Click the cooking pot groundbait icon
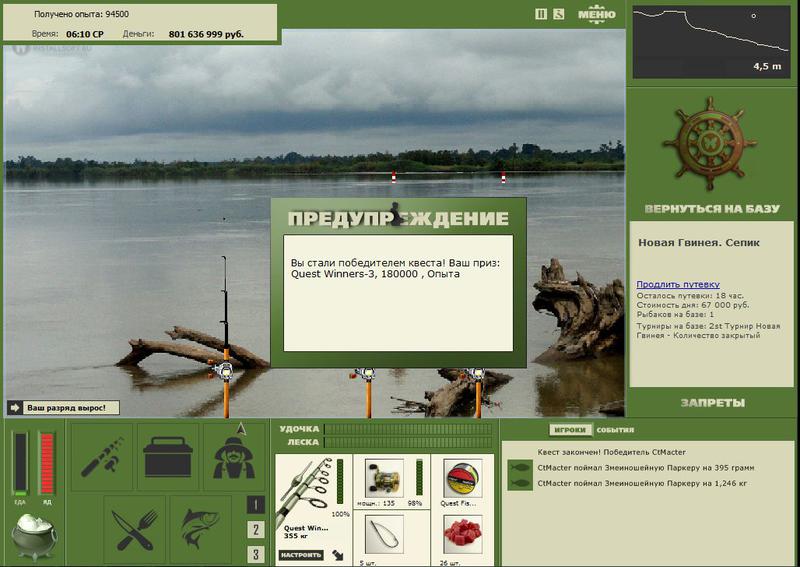Image resolution: width=800 pixels, height=567 pixels. pos(34,537)
